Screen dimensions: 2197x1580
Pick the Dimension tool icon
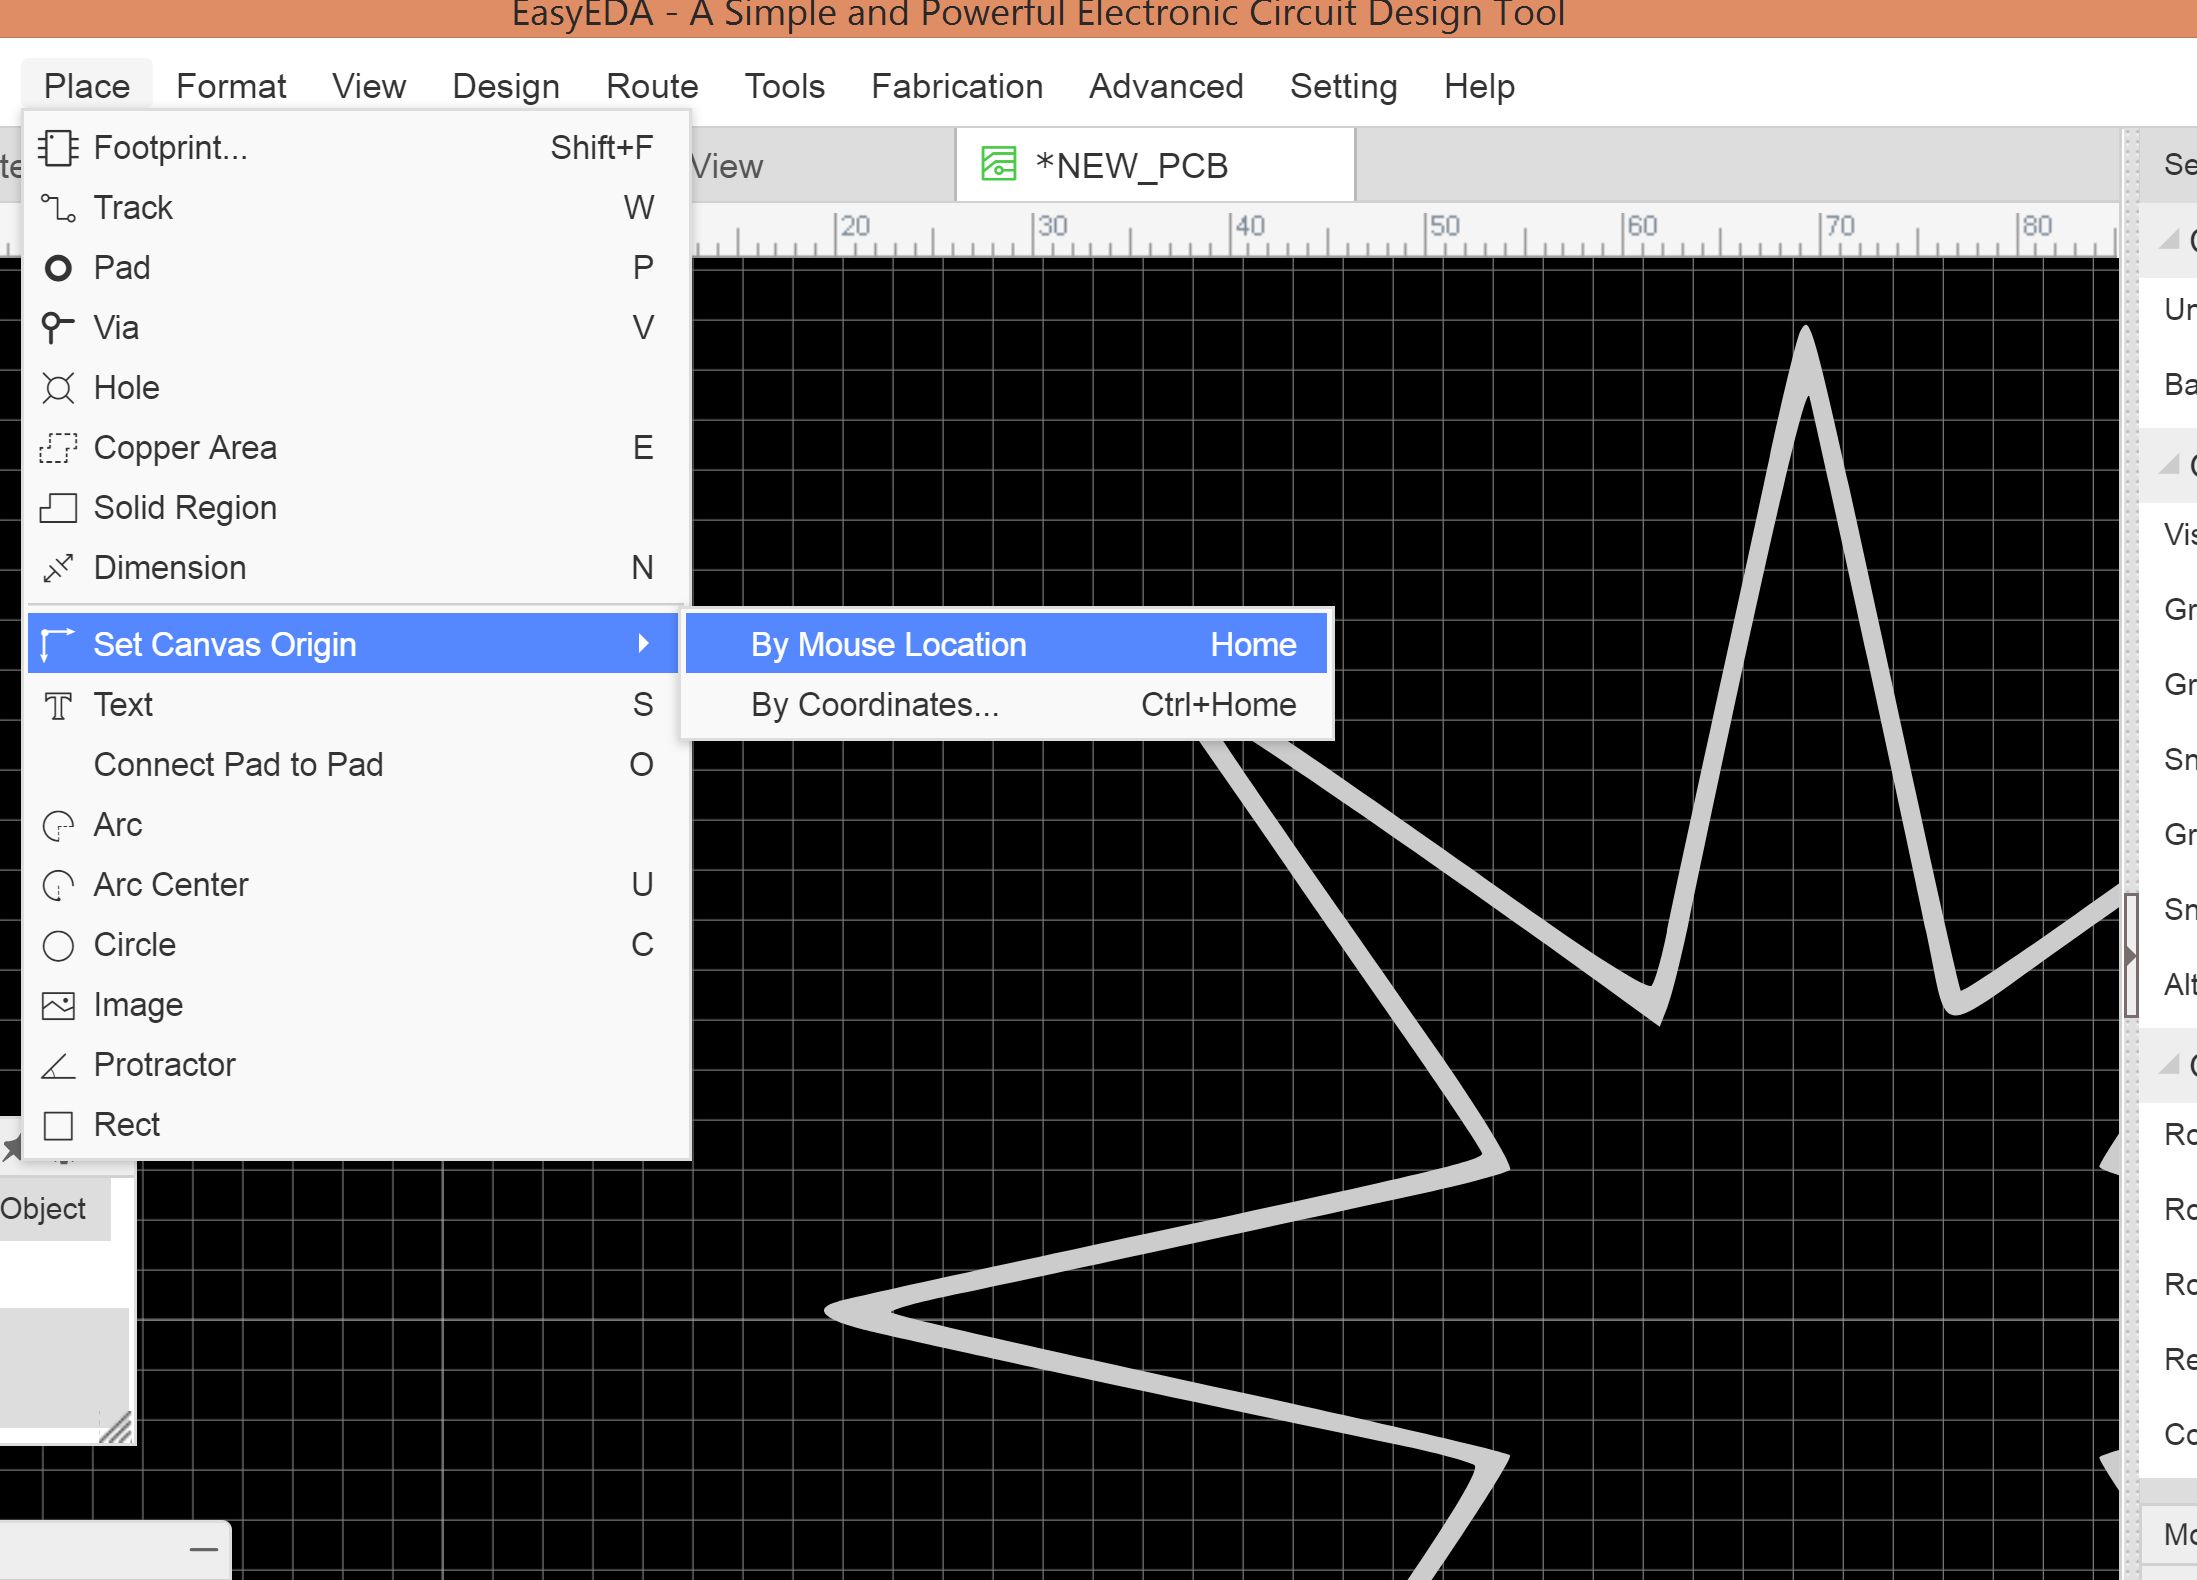pyautogui.click(x=58, y=568)
